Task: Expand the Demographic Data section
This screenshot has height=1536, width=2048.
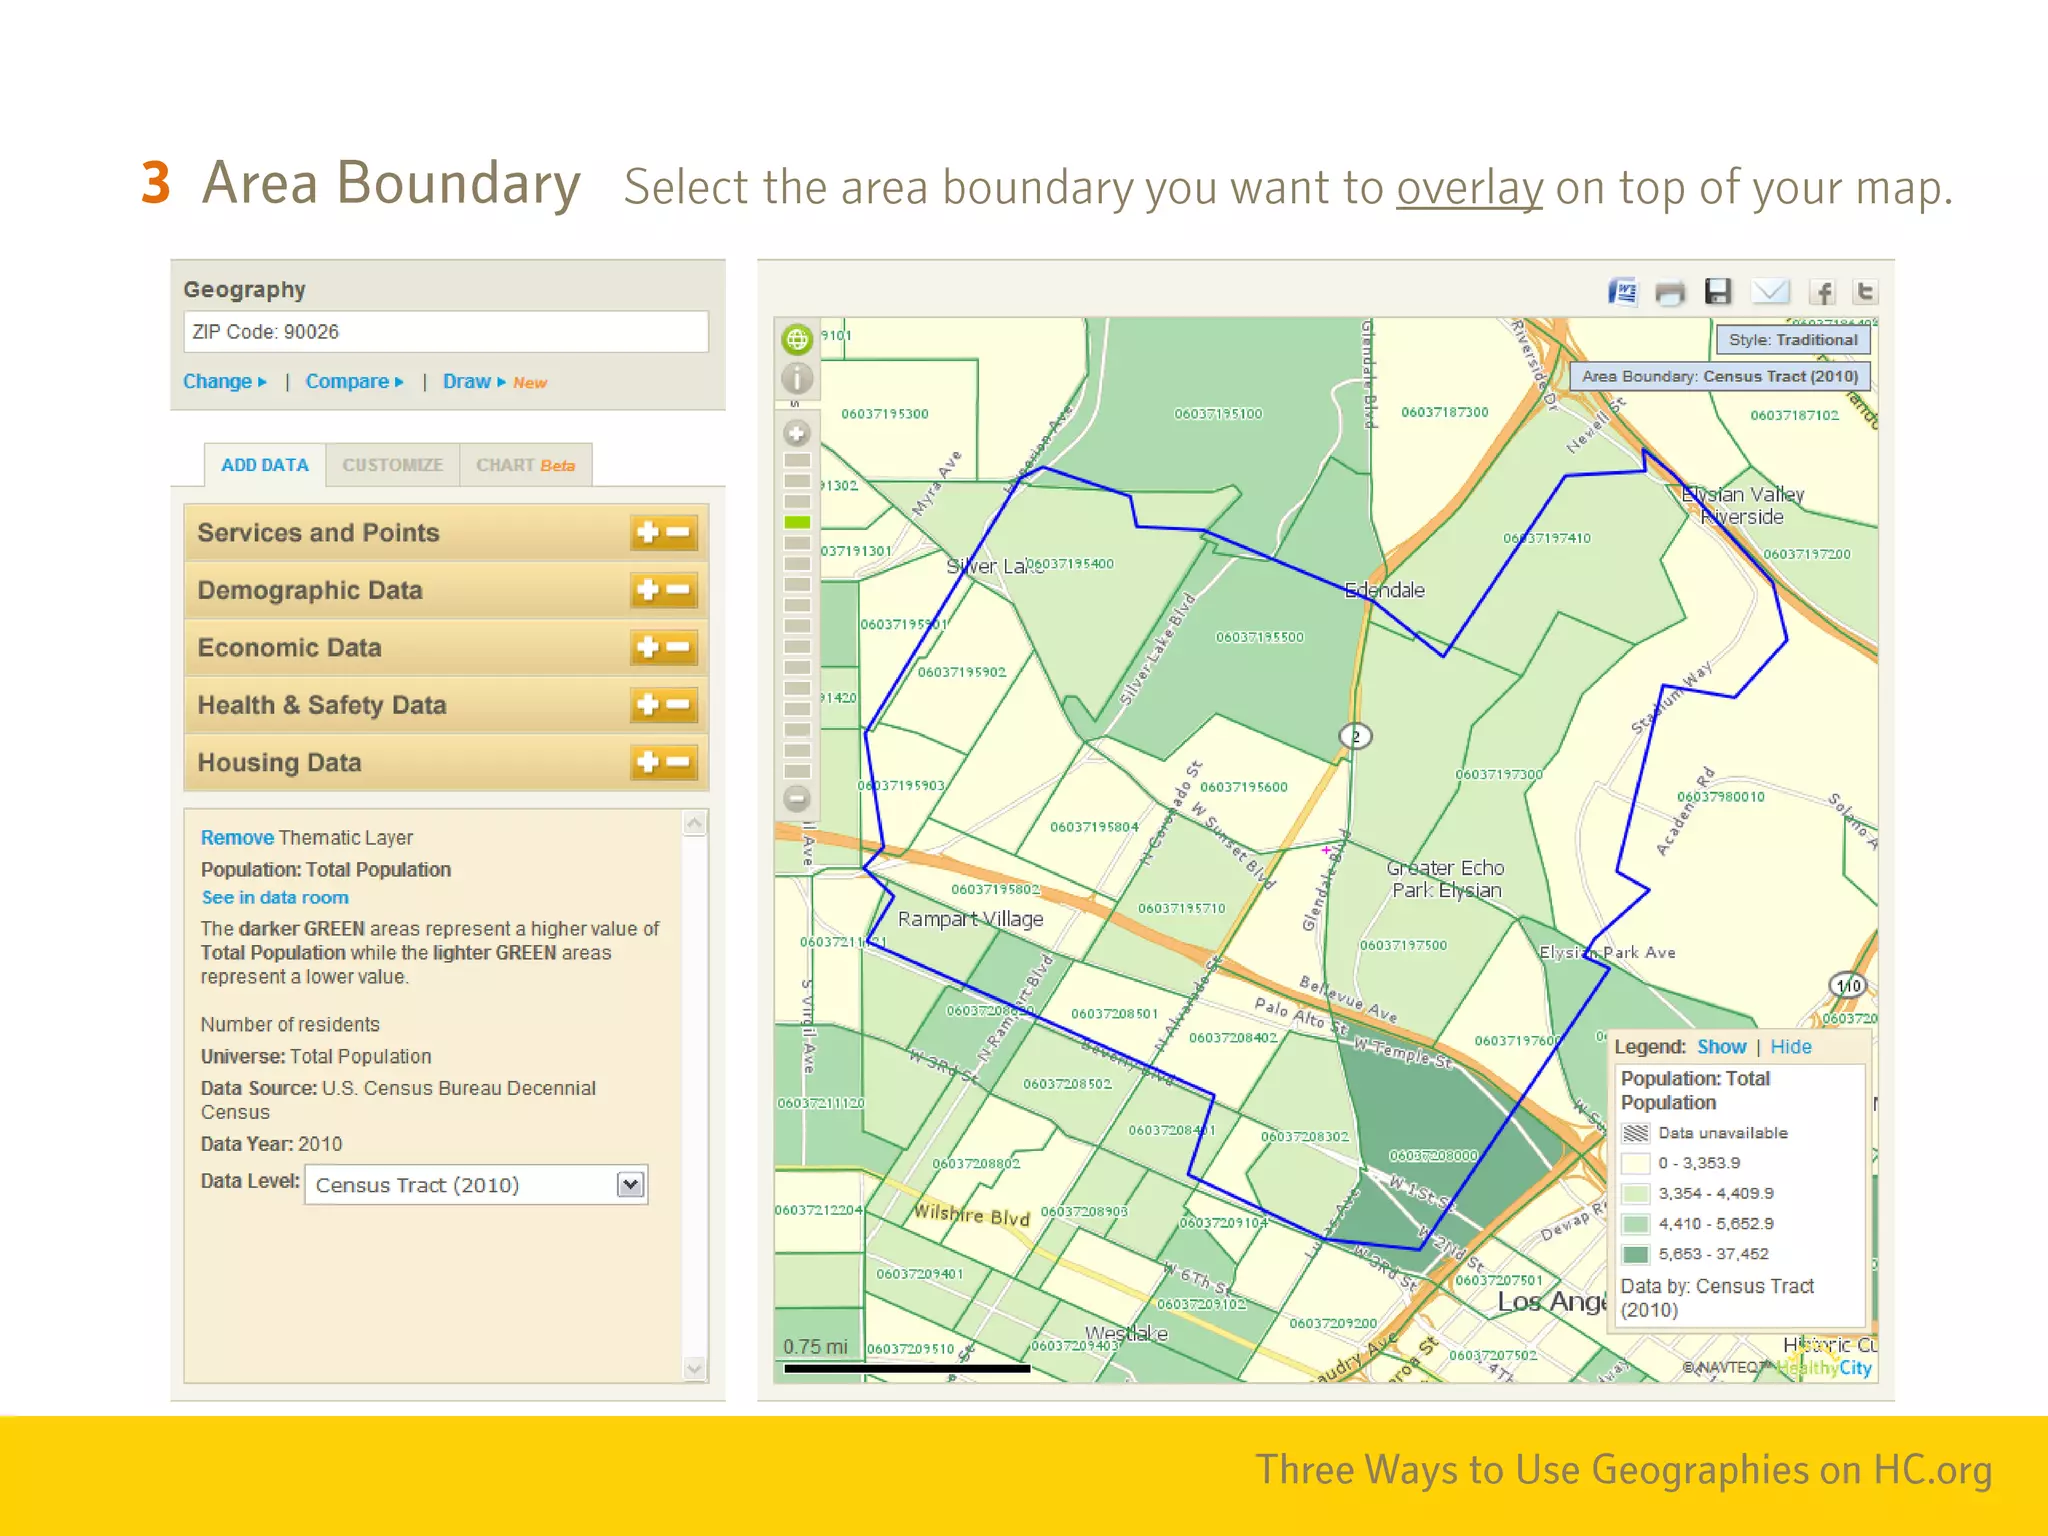Action: (648, 591)
